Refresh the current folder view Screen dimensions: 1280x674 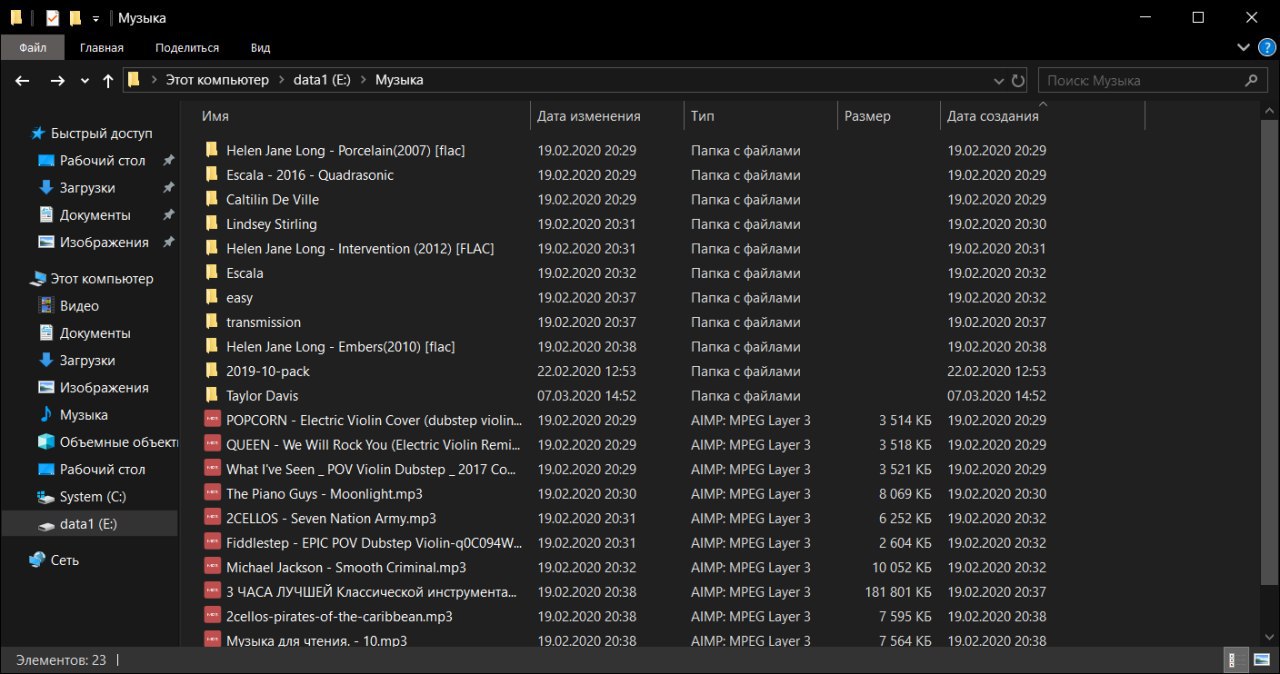[x=1018, y=81]
